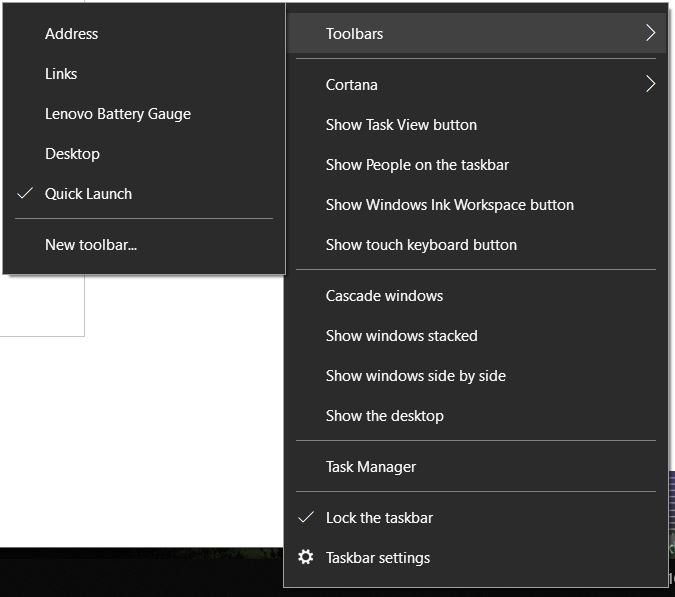
Task: Select the Desktop toolbar entry
Action: (144, 154)
